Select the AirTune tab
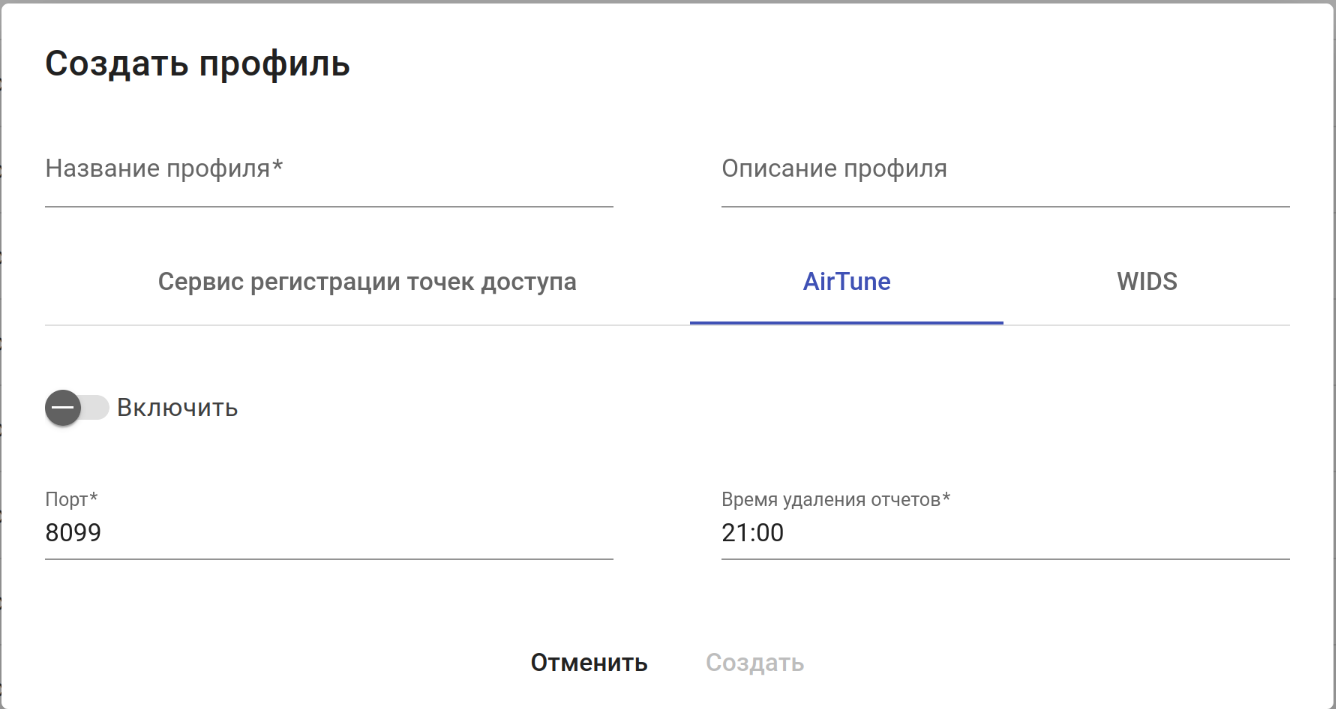Viewport: 1336px width, 709px height. pyautogui.click(x=846, y=282)
